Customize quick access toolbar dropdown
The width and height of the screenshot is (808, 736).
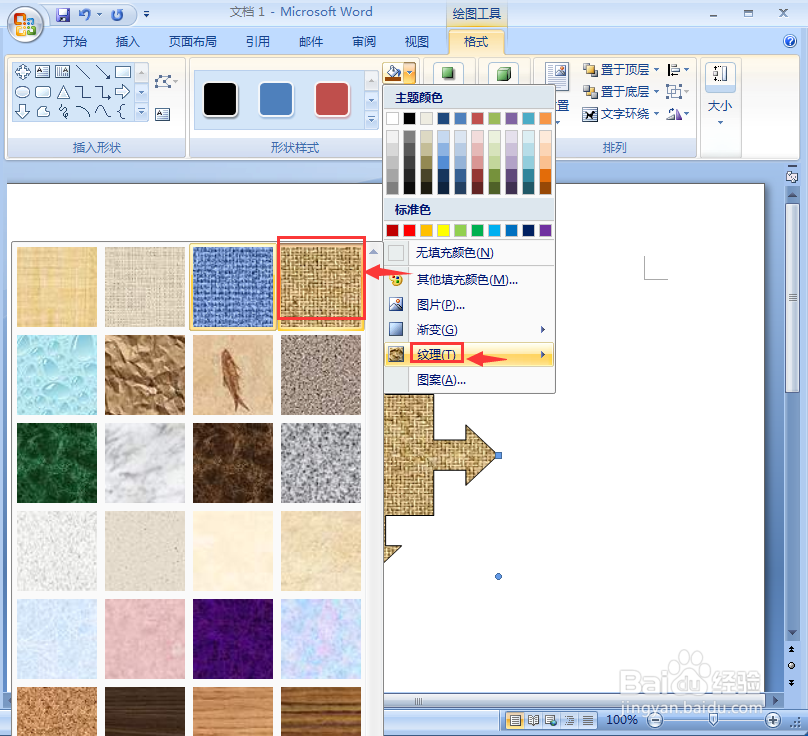click(146, 14)
